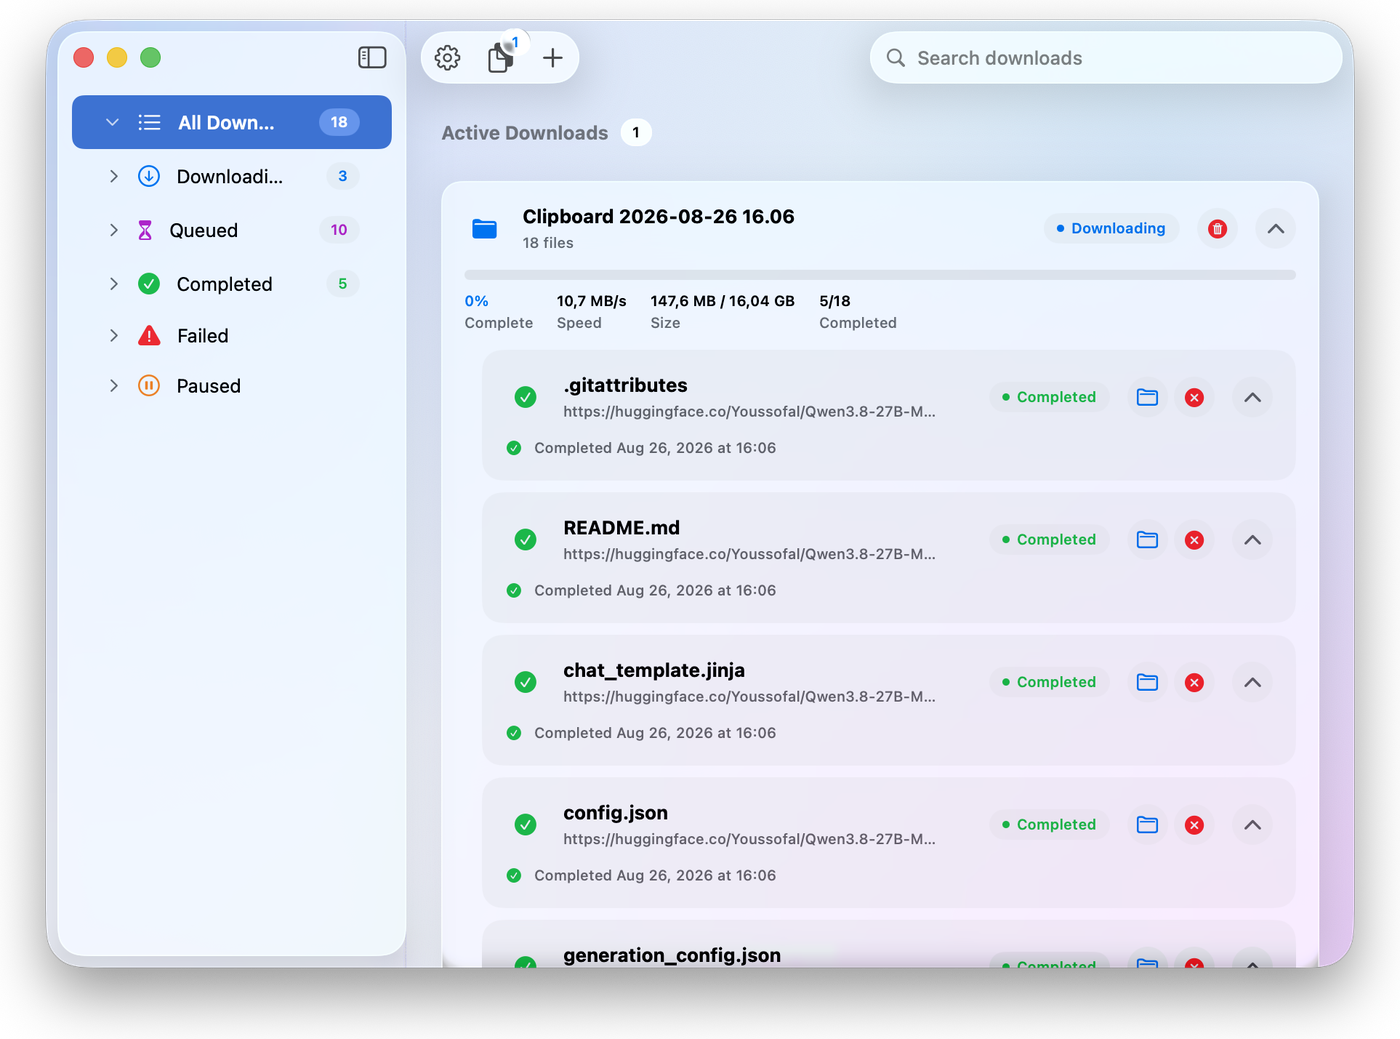Click the .gitattributes completion timestamp
This screenshot has height=1039, width=1400.
coord(655,448)
